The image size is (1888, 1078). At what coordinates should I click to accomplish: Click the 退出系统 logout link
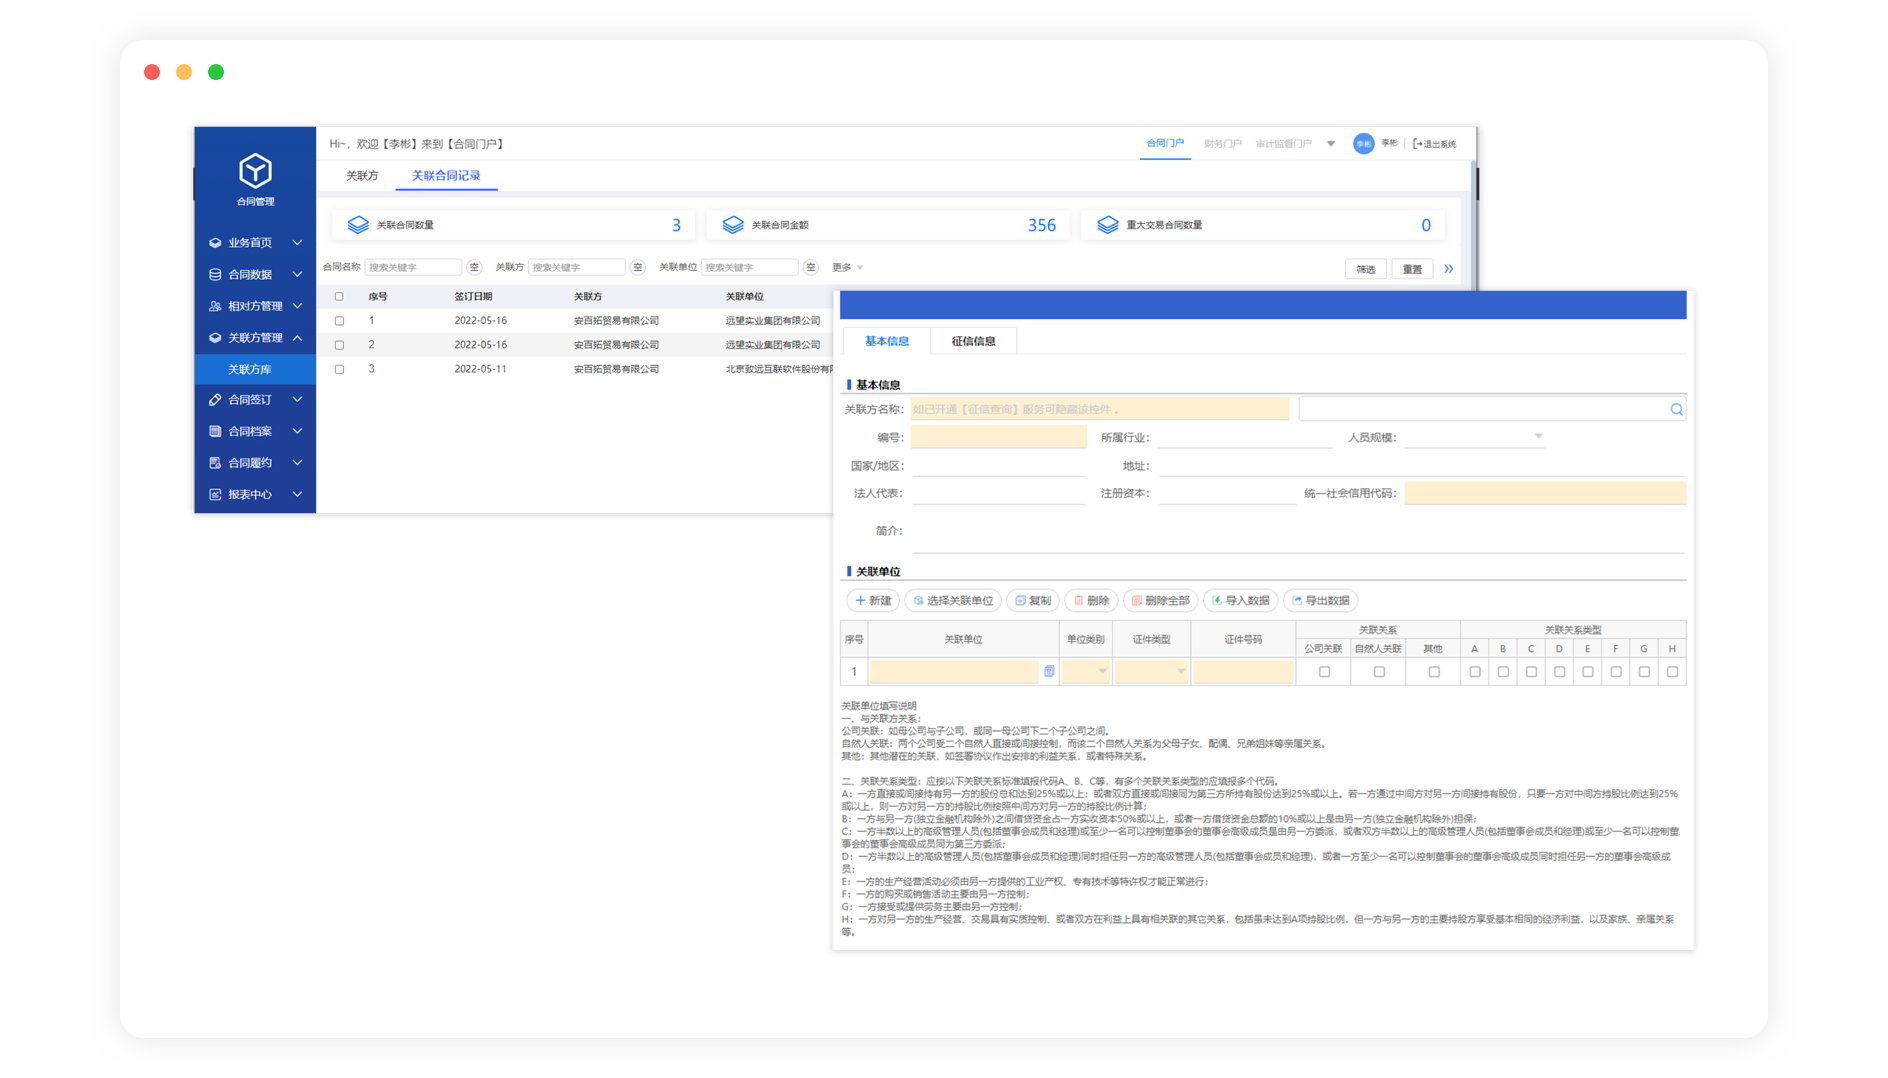[x=1434, y=144]
